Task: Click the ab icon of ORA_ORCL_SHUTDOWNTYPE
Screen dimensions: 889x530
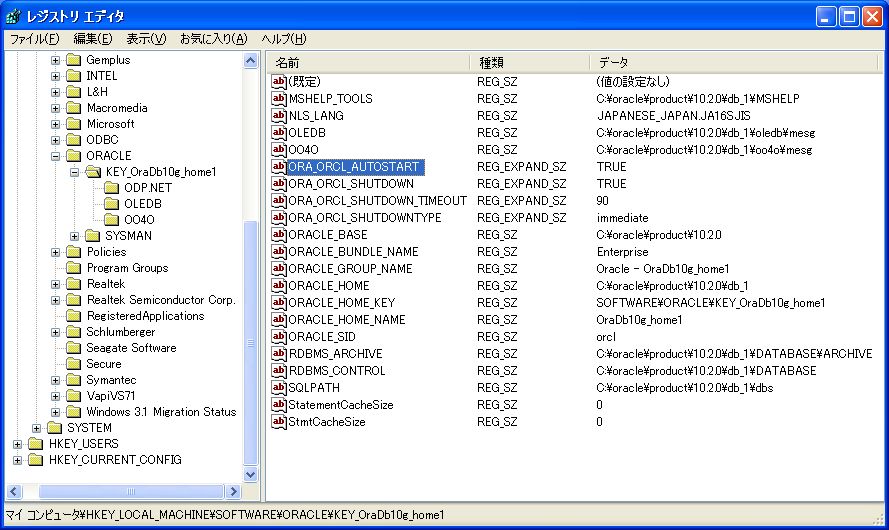Action: click(278, 218)
